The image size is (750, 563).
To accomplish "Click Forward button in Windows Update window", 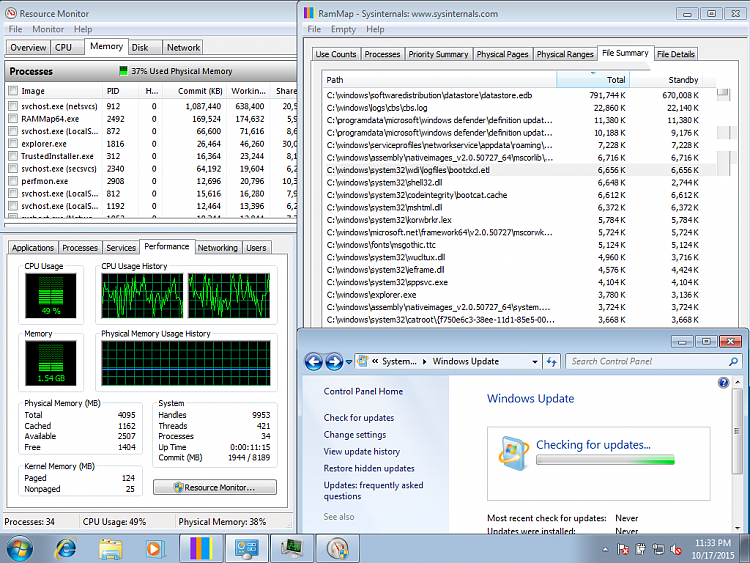I will point(334,362).
